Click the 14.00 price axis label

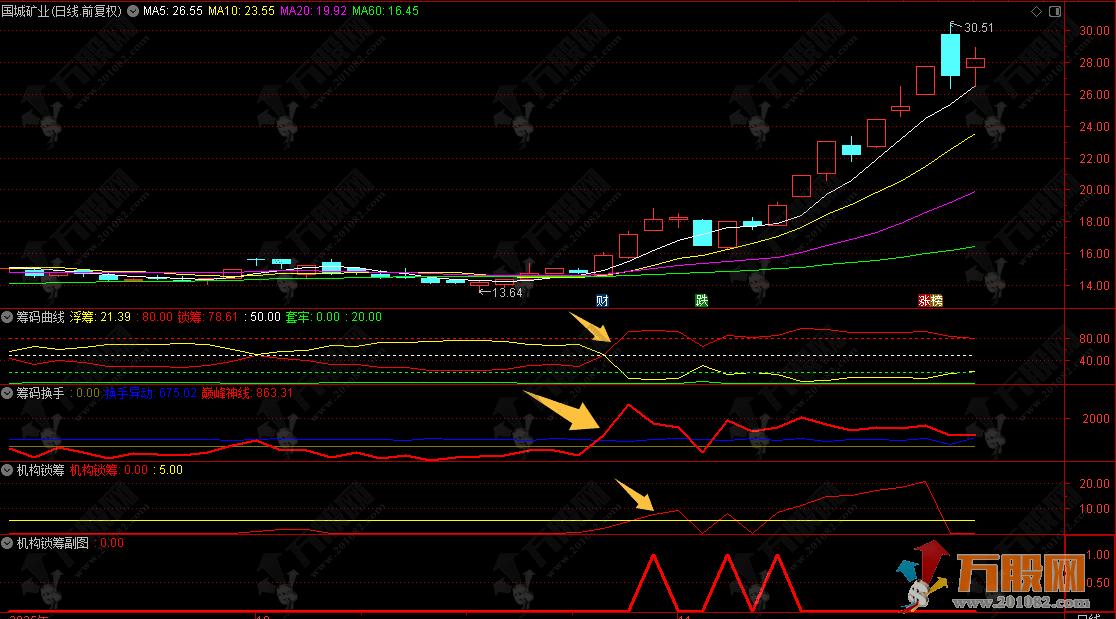point(1095,285)
